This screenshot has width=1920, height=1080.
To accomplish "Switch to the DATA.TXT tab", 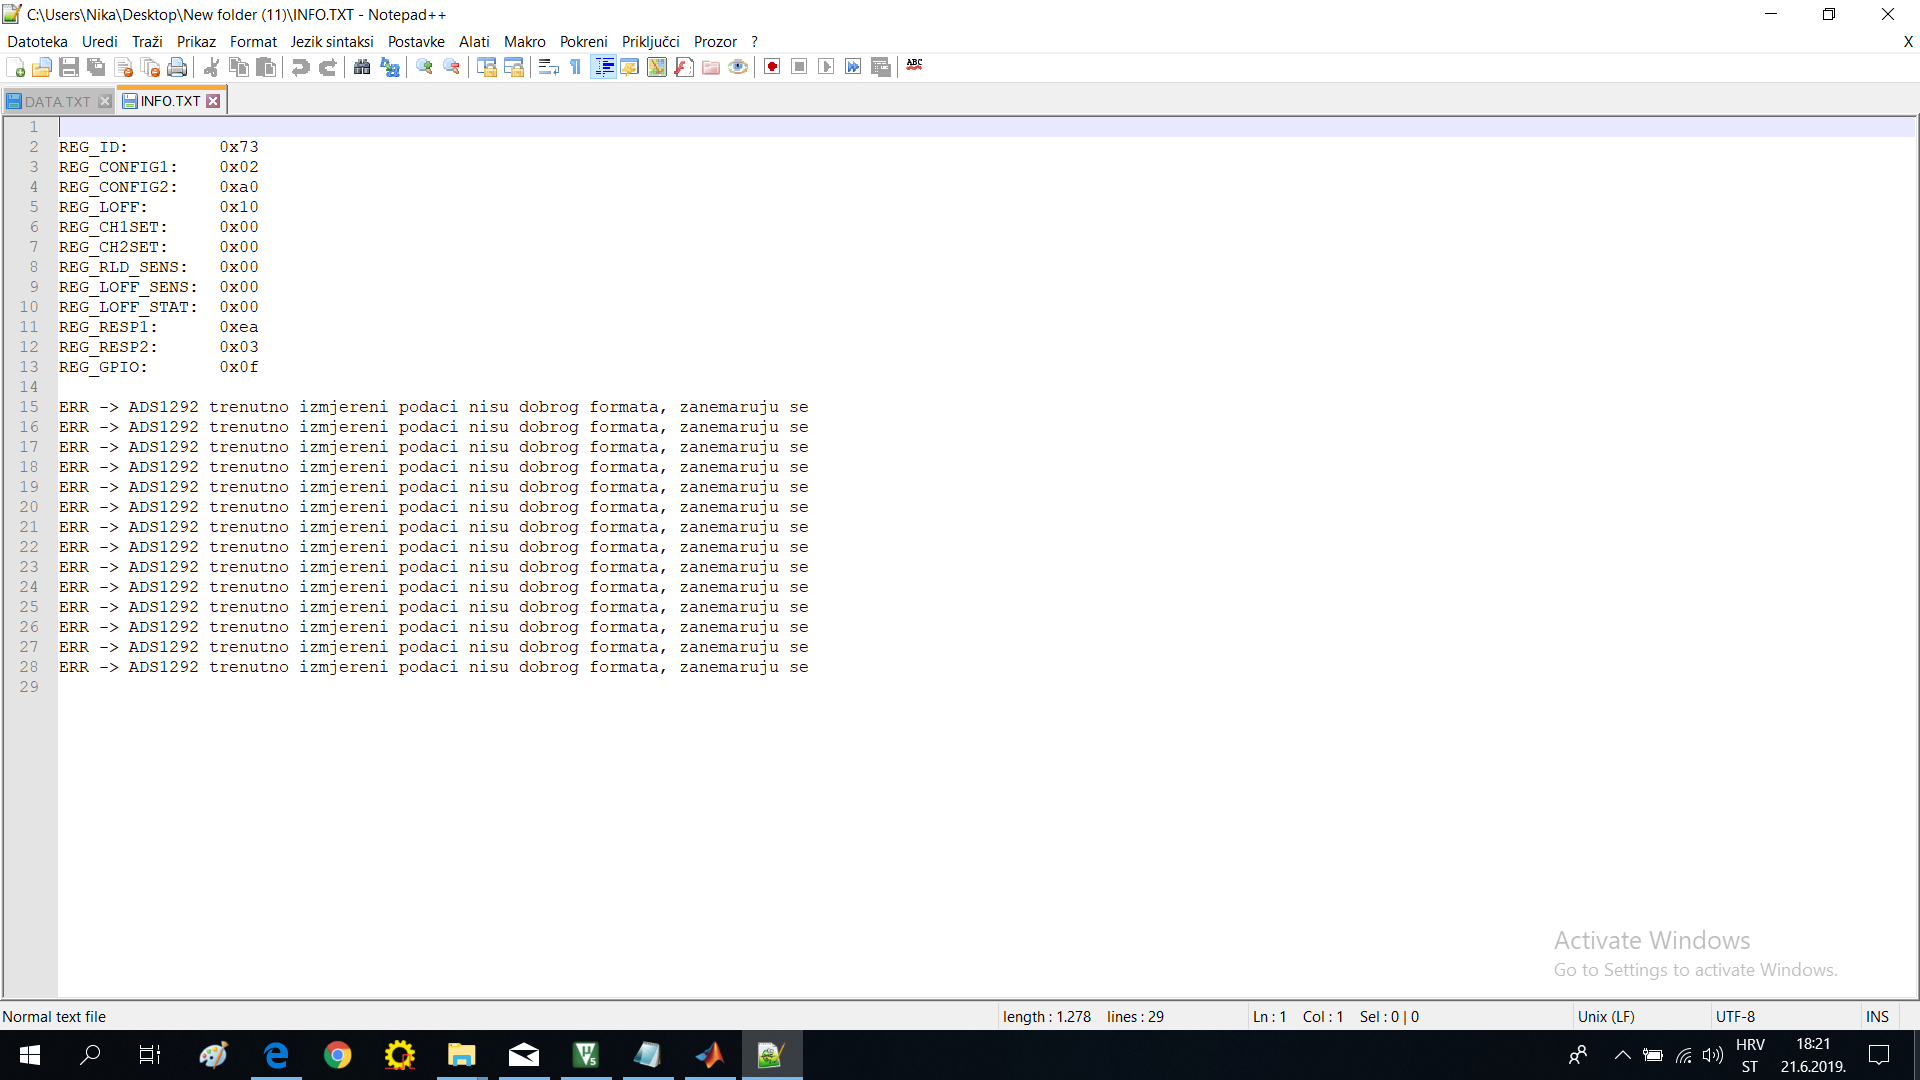I will (58, 102).
